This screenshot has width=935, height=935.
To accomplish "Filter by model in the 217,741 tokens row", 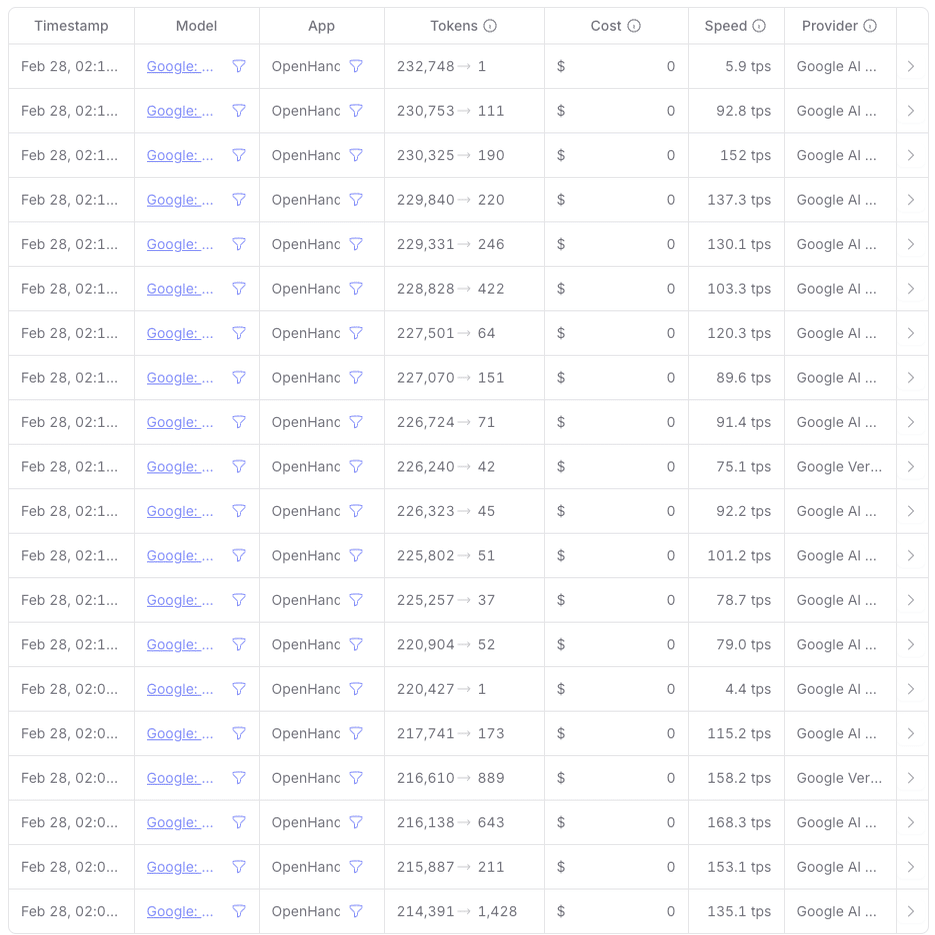I will coord(239,733).
